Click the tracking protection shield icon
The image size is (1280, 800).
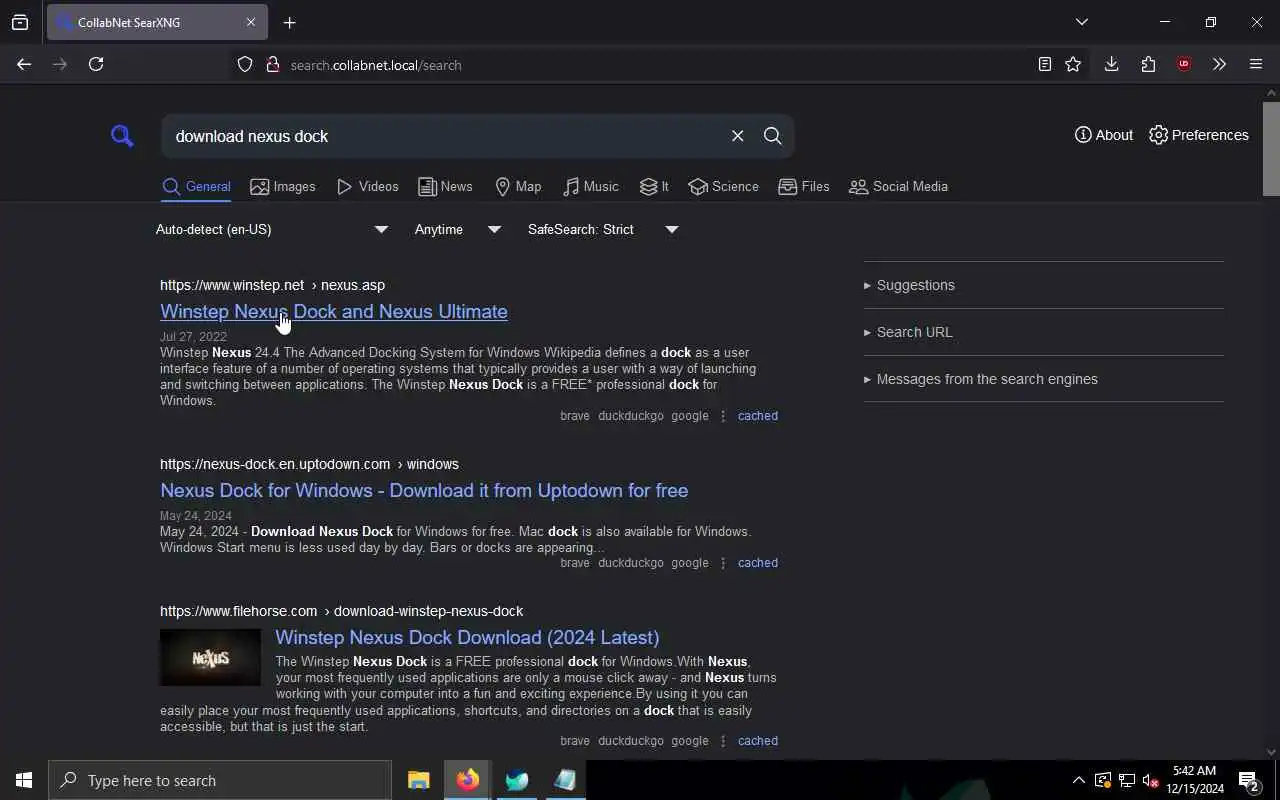(245, 65)
